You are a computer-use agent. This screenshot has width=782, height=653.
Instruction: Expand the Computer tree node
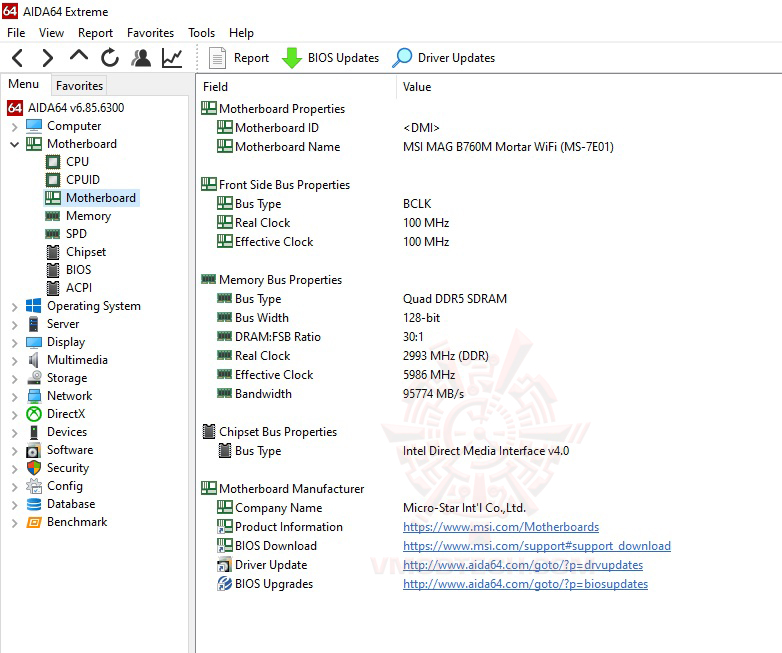(x=14, y=127)
